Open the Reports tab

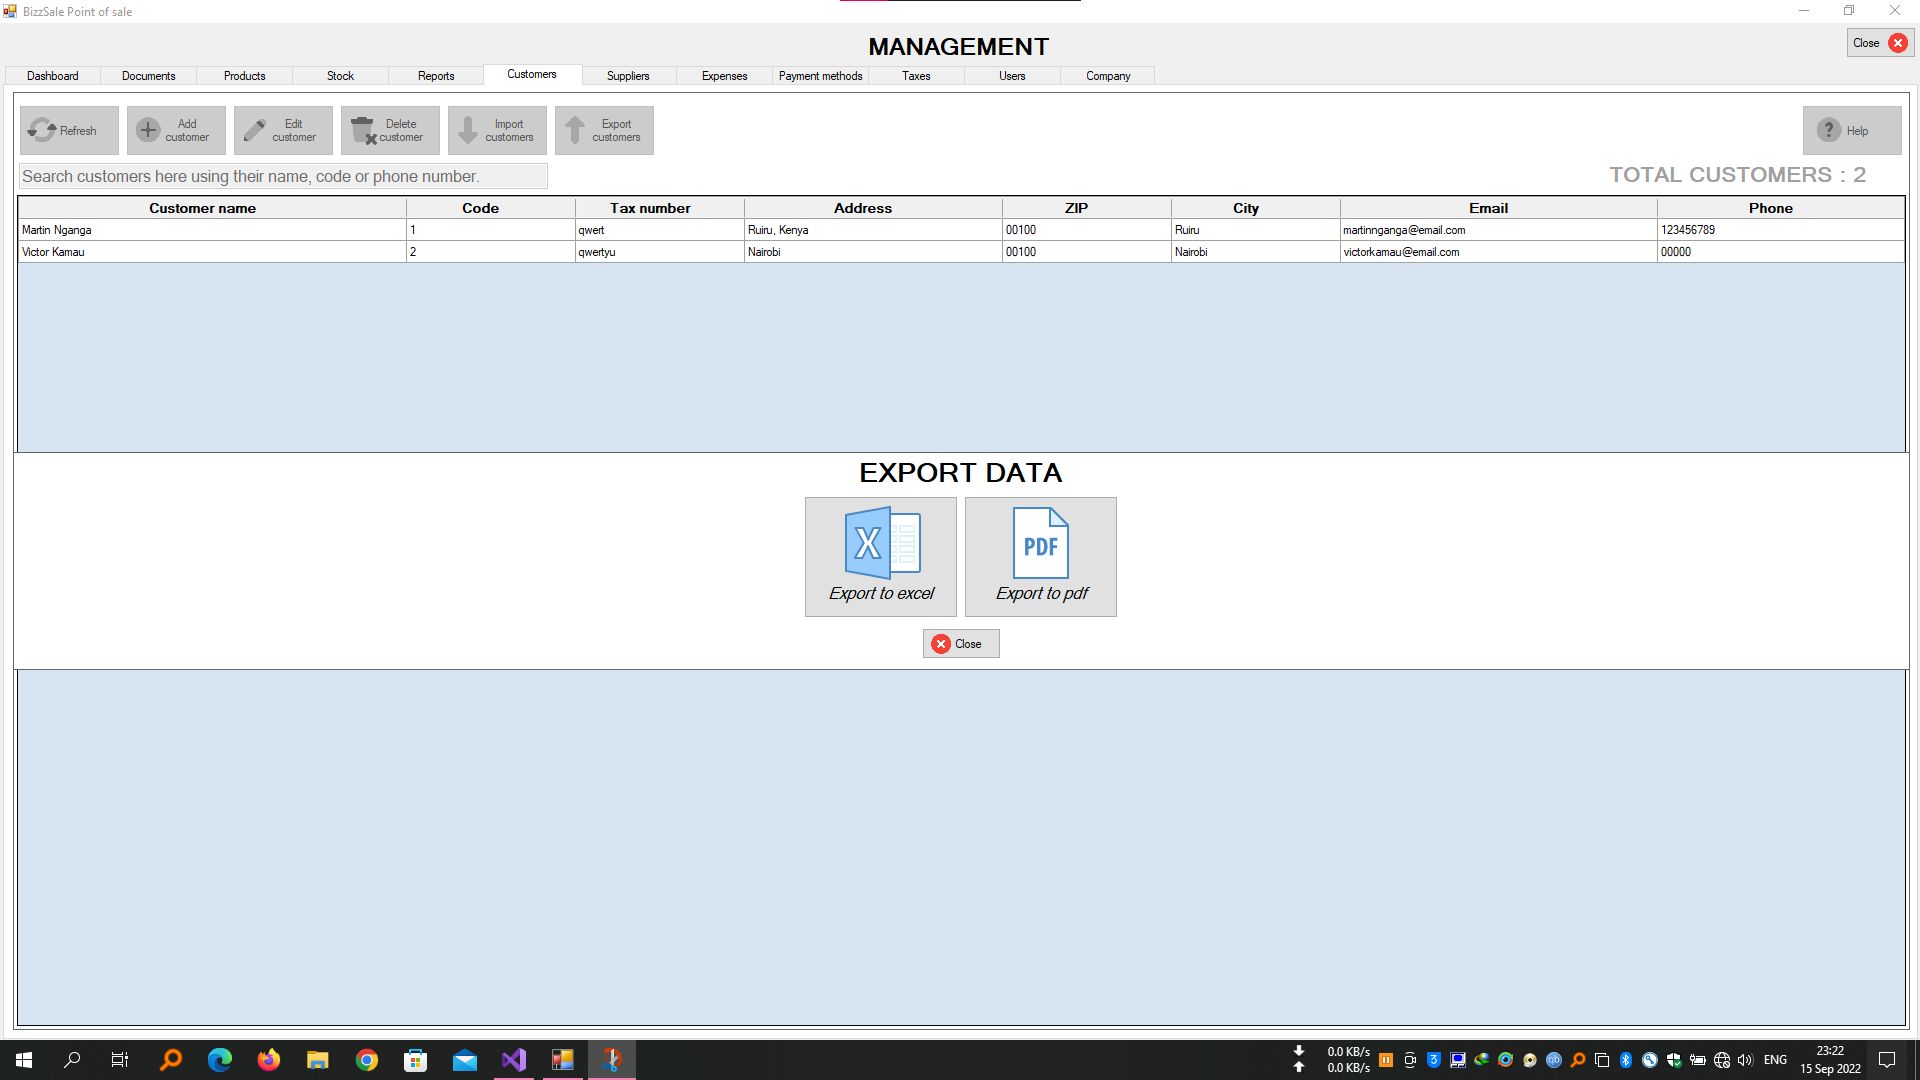tap(436, 76)
